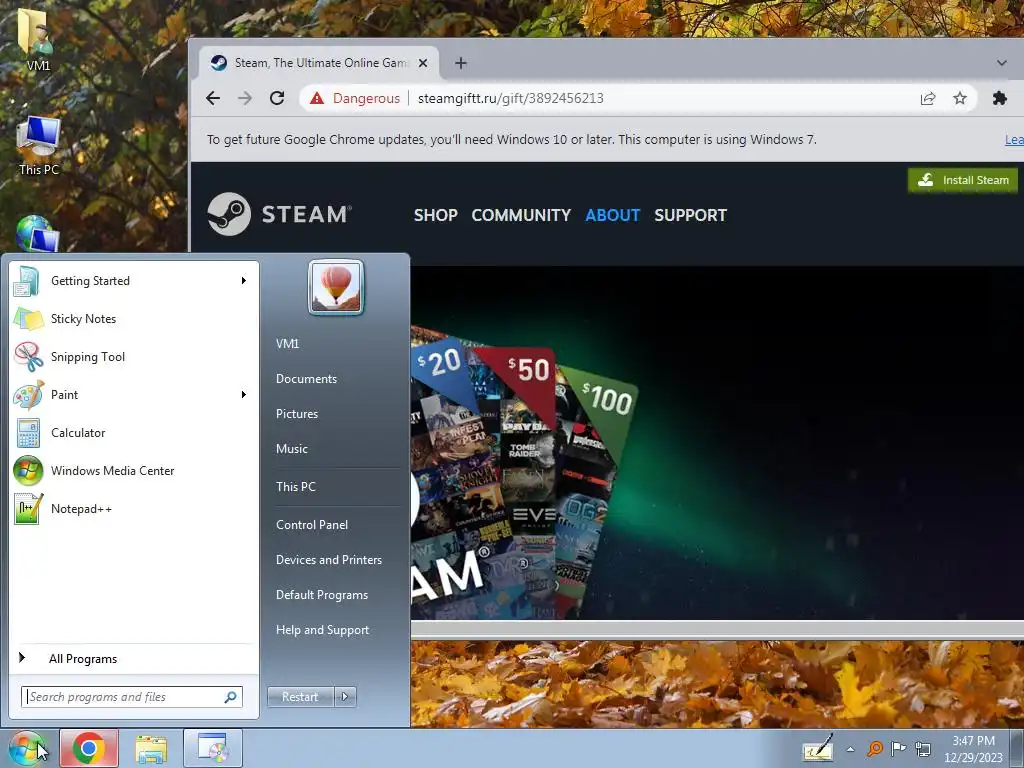
Task: Click the pen input tray icon
Action: tap(818, 748)
